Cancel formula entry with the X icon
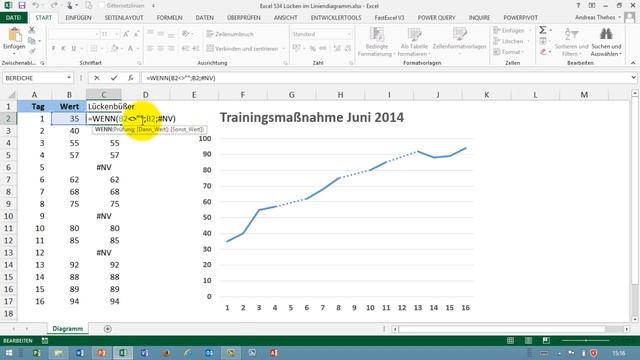The width and height of the screenshot is (640, 360). pyautogui.click(x=97, y=78)
